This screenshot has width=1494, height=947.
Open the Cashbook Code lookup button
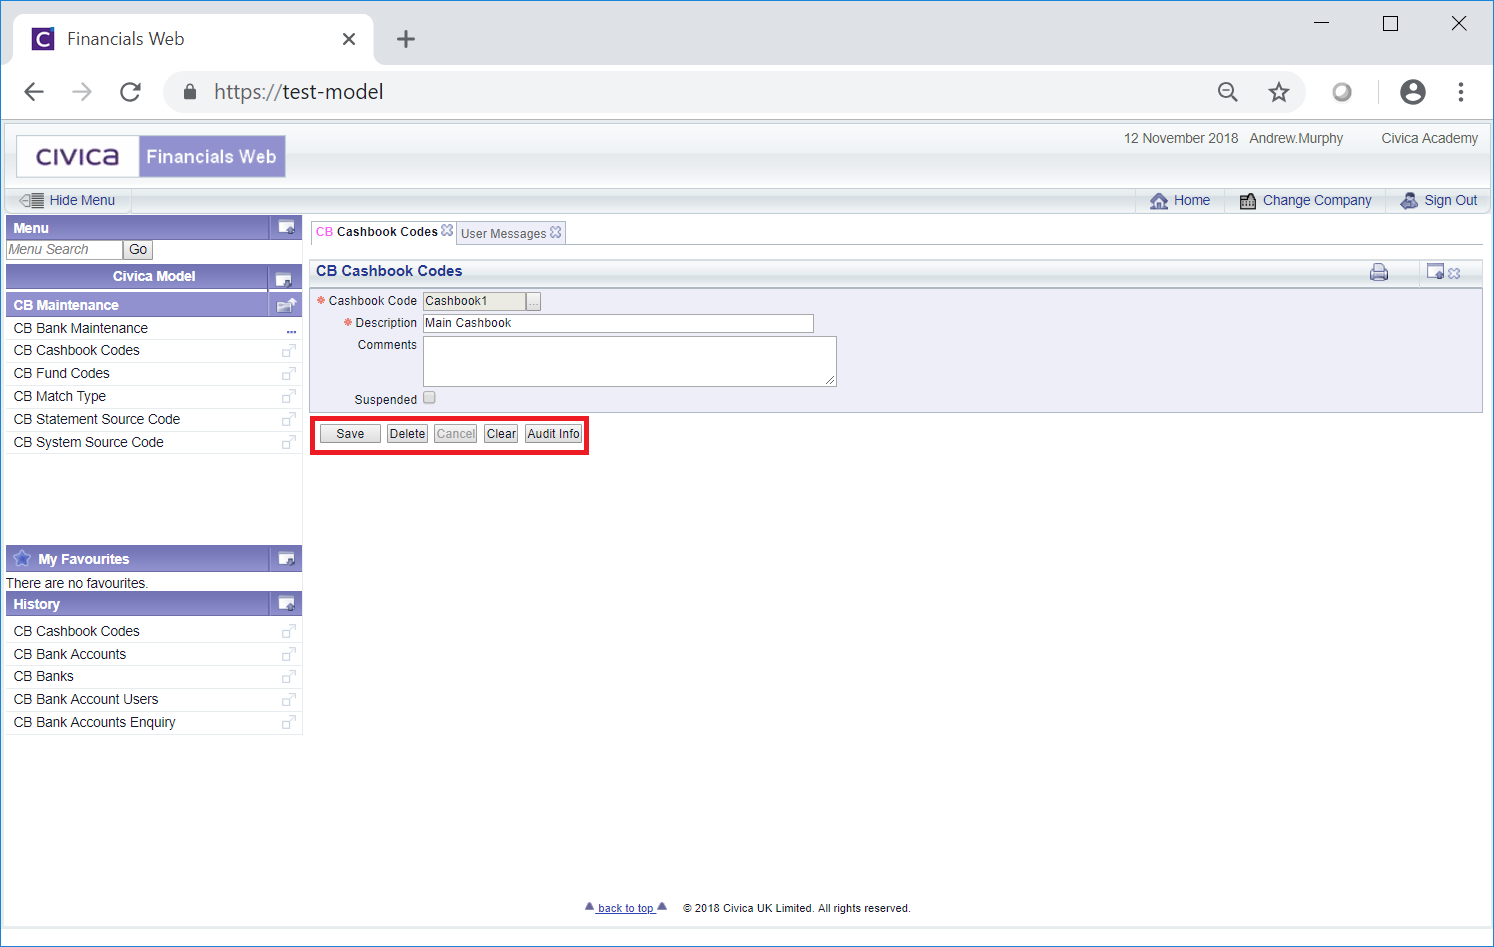[x=534, y=302]
